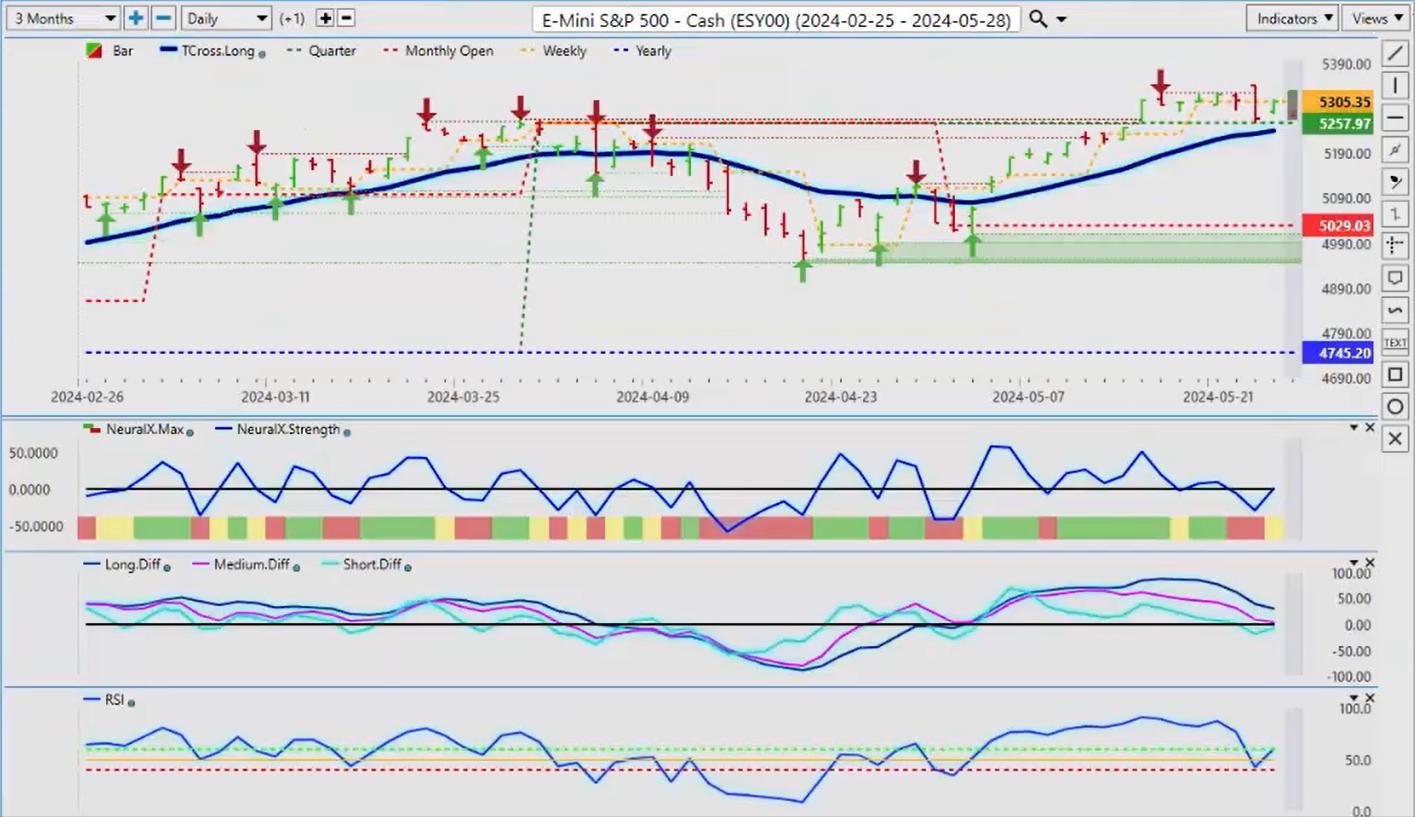
Task: Click the black plus next to (+1)
Action: pos(325,18)
